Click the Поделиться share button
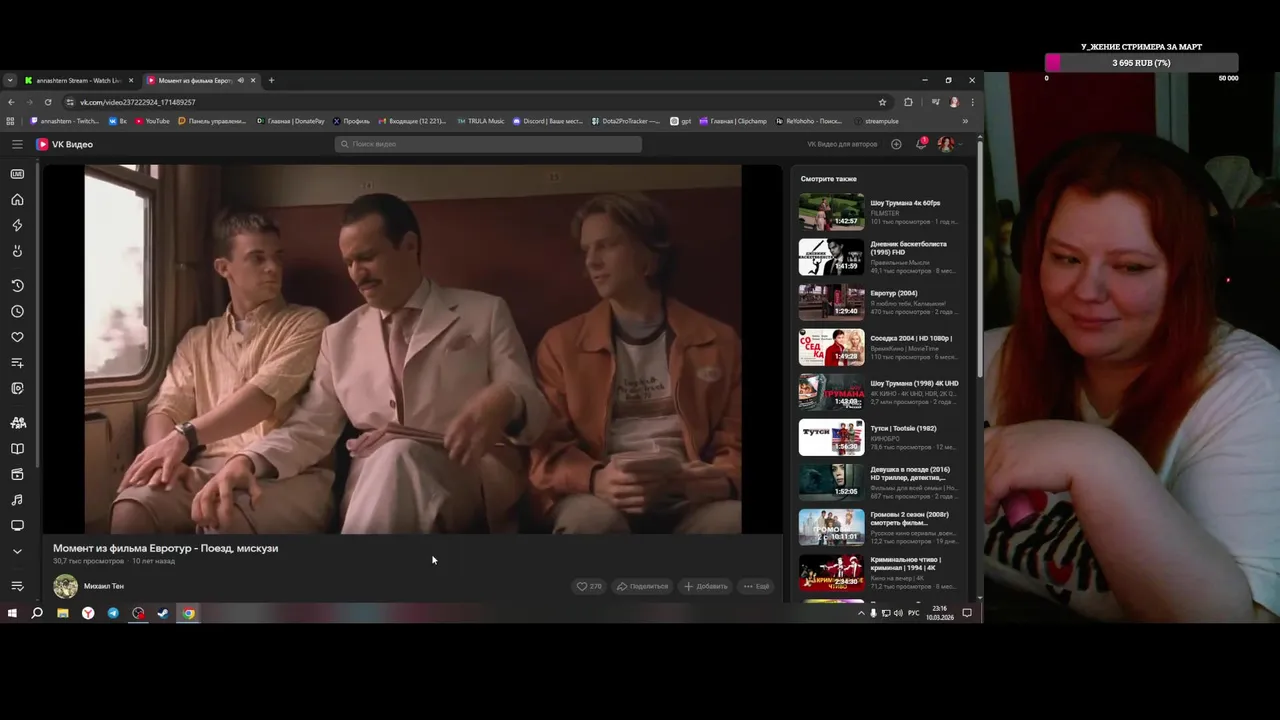Viewport: 1280px width, 720px height. click(x=642, y=586)
